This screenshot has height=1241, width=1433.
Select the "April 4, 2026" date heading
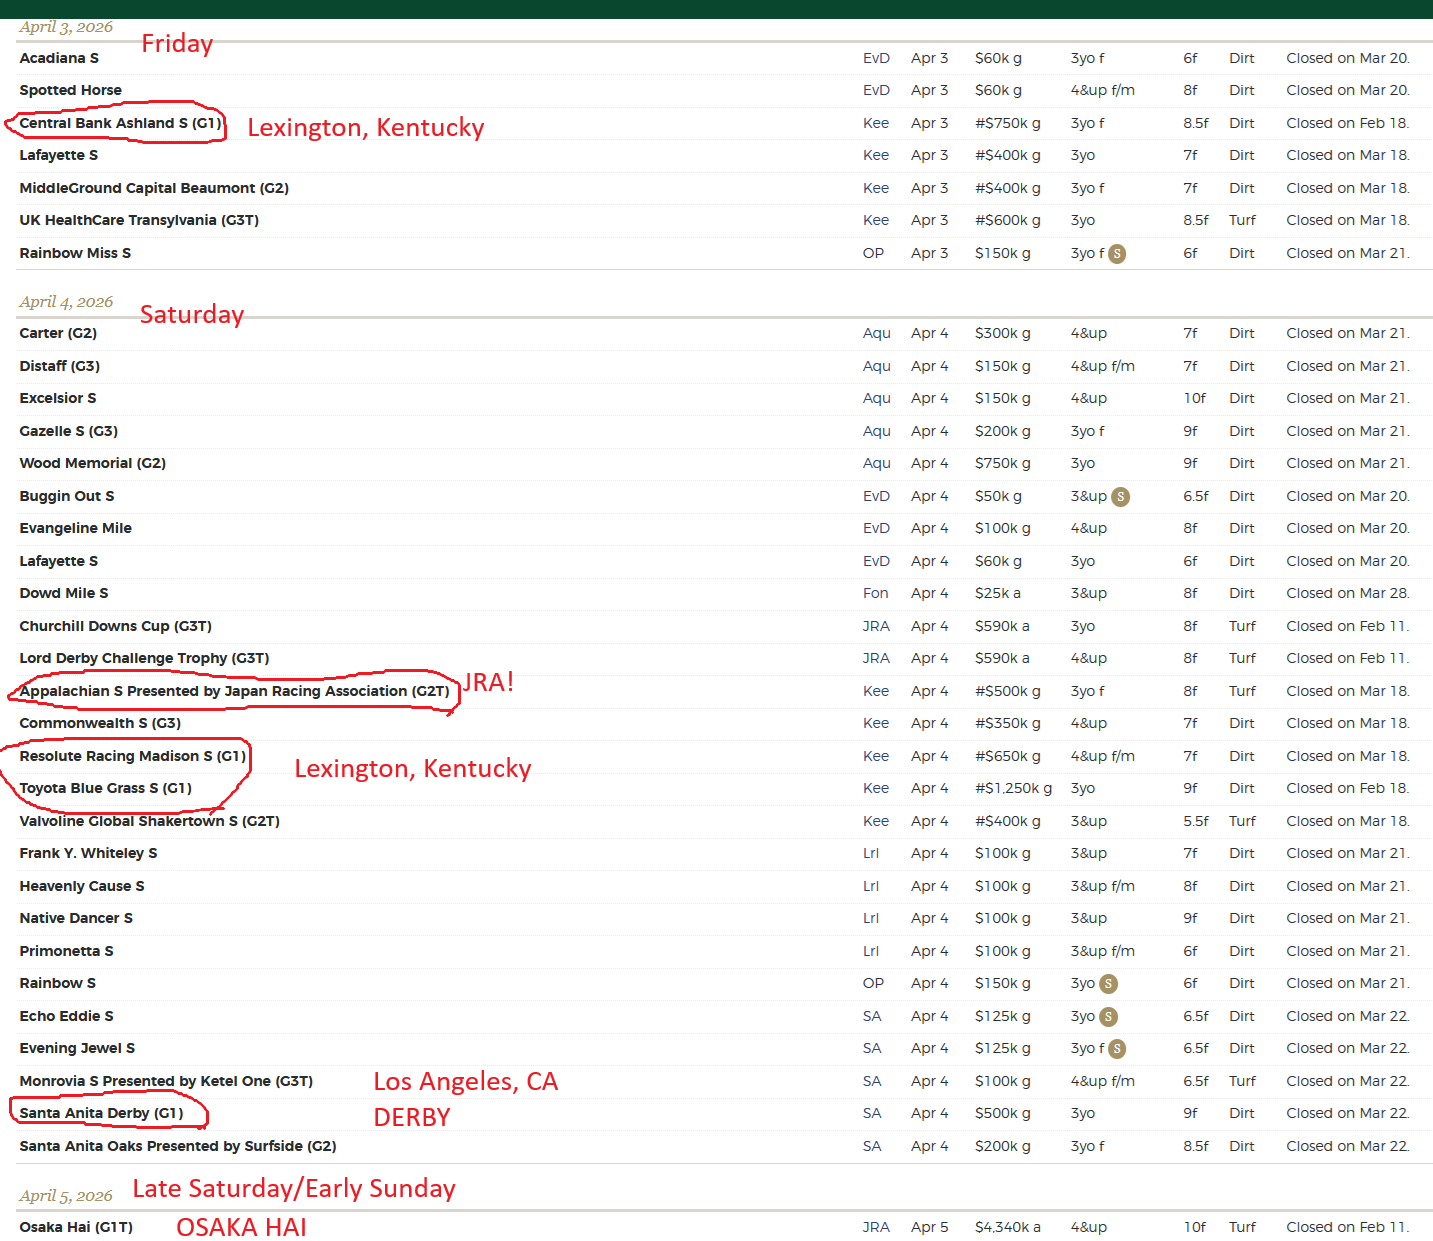pos(66,301)
